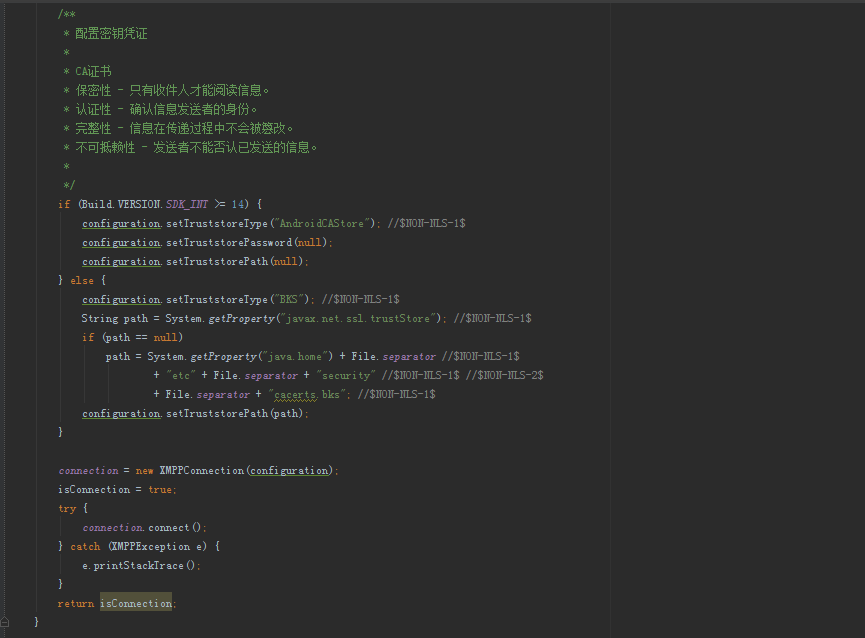
Task: Click the "AndroidCAStore" string literal
Action: pos(321,223)
